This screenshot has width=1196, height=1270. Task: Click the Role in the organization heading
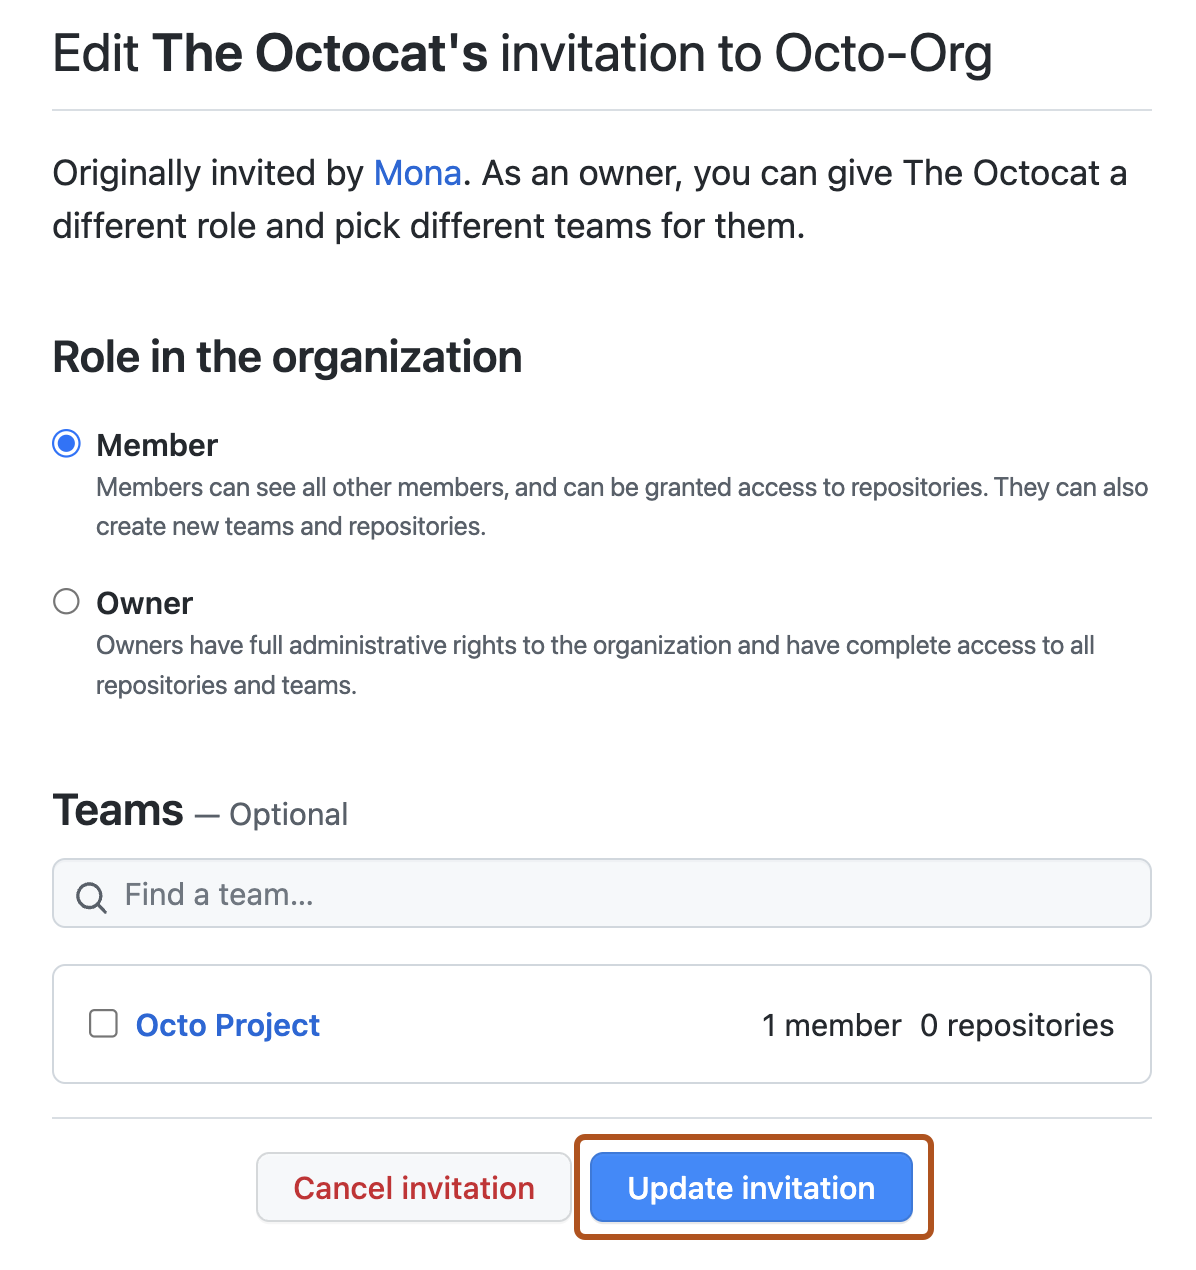(287, 357)
